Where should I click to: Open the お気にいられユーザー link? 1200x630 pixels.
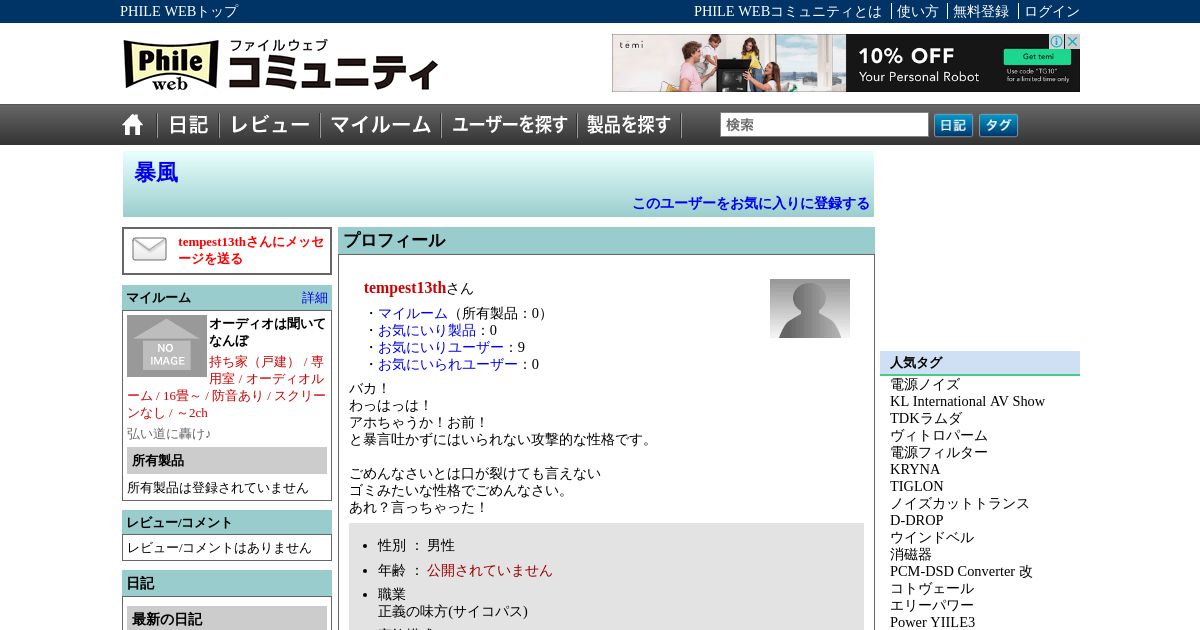pos(448,364)
